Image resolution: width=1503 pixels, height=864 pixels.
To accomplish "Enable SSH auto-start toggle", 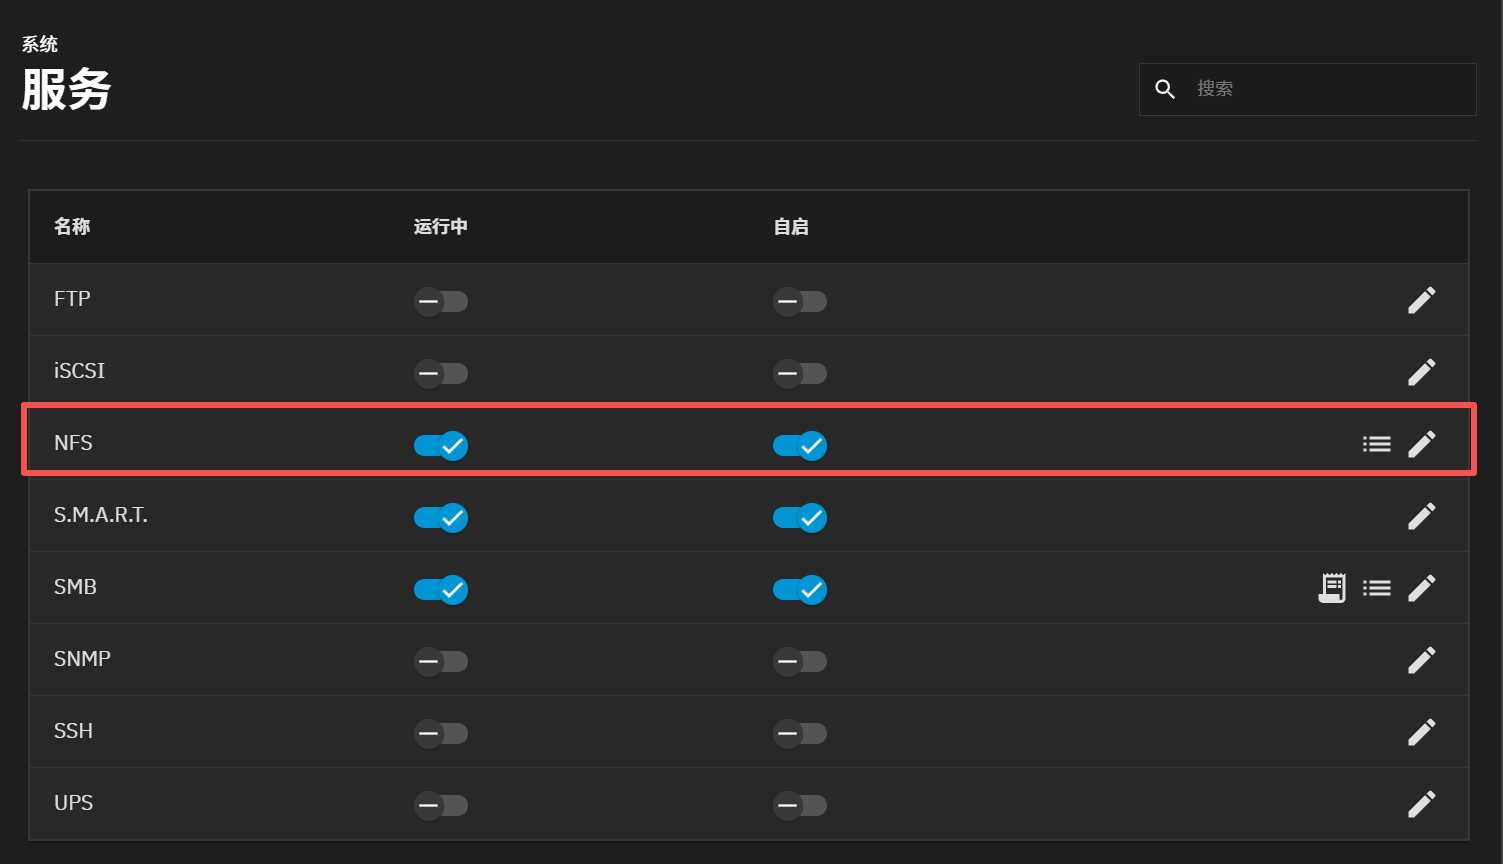I will click(800, 733).
